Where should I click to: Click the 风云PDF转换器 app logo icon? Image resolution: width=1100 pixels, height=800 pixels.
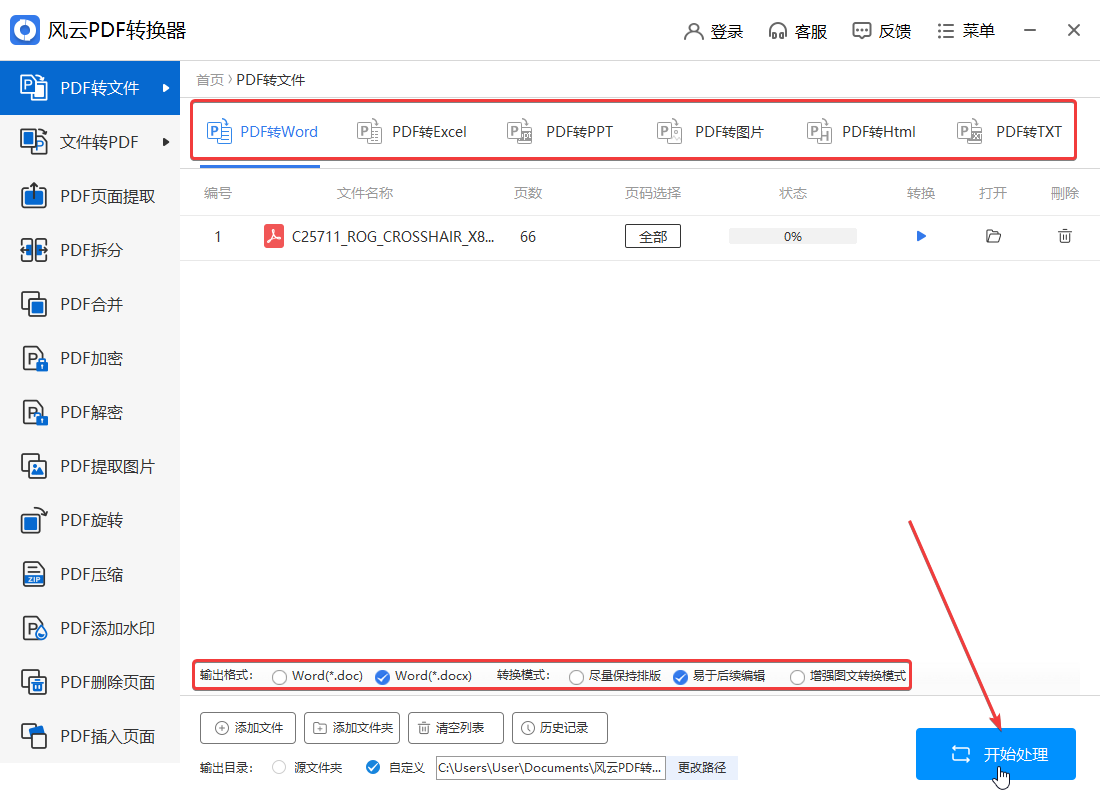pos(25,30)
